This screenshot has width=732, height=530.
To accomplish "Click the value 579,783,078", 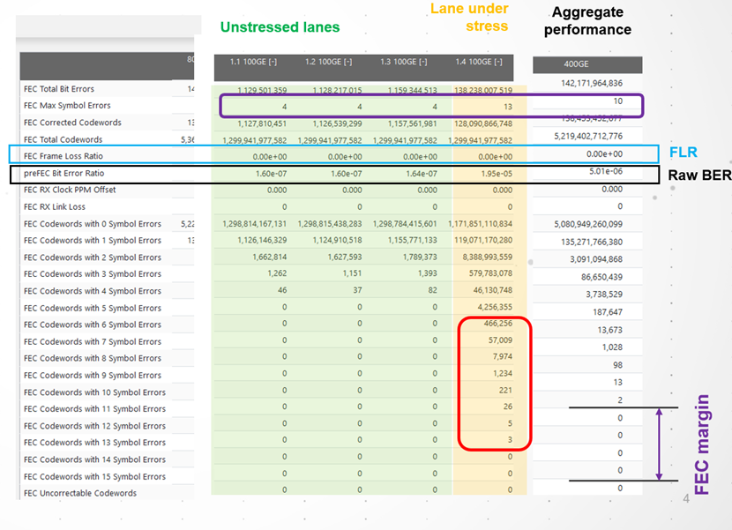I will (491, 273).
